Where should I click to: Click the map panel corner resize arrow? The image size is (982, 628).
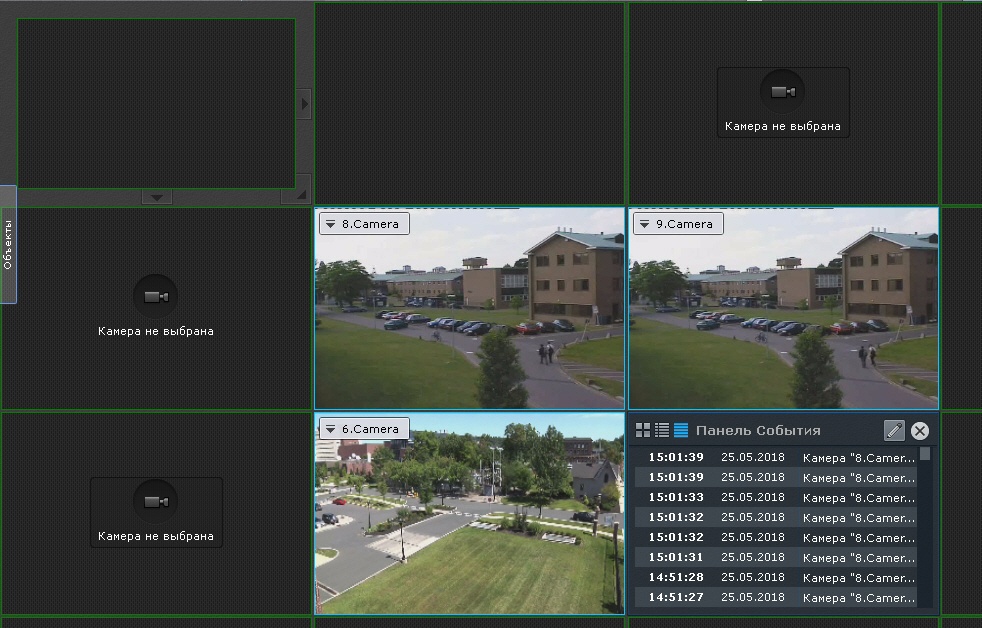(302, 194)
